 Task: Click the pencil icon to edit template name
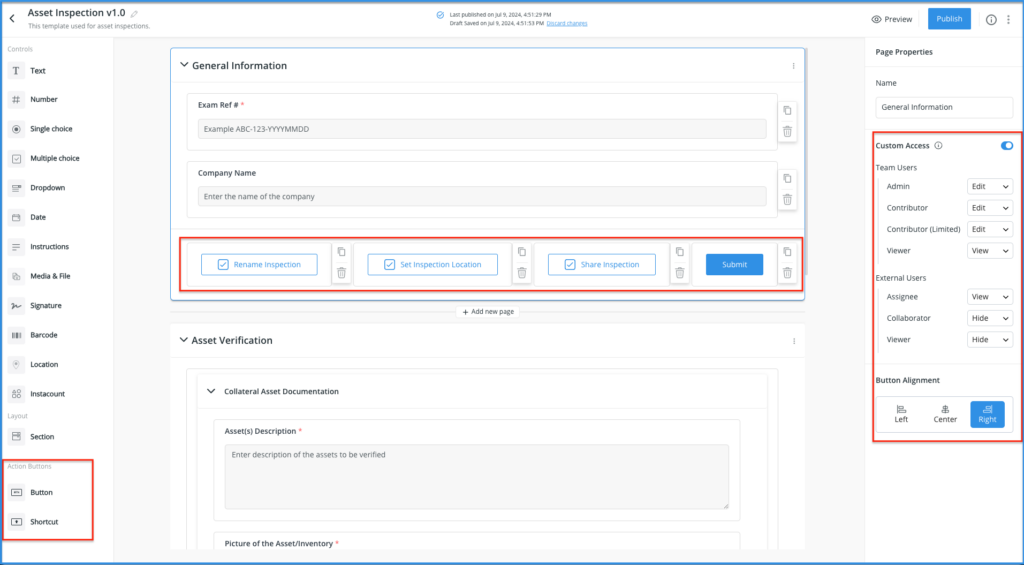pos(135,14)
